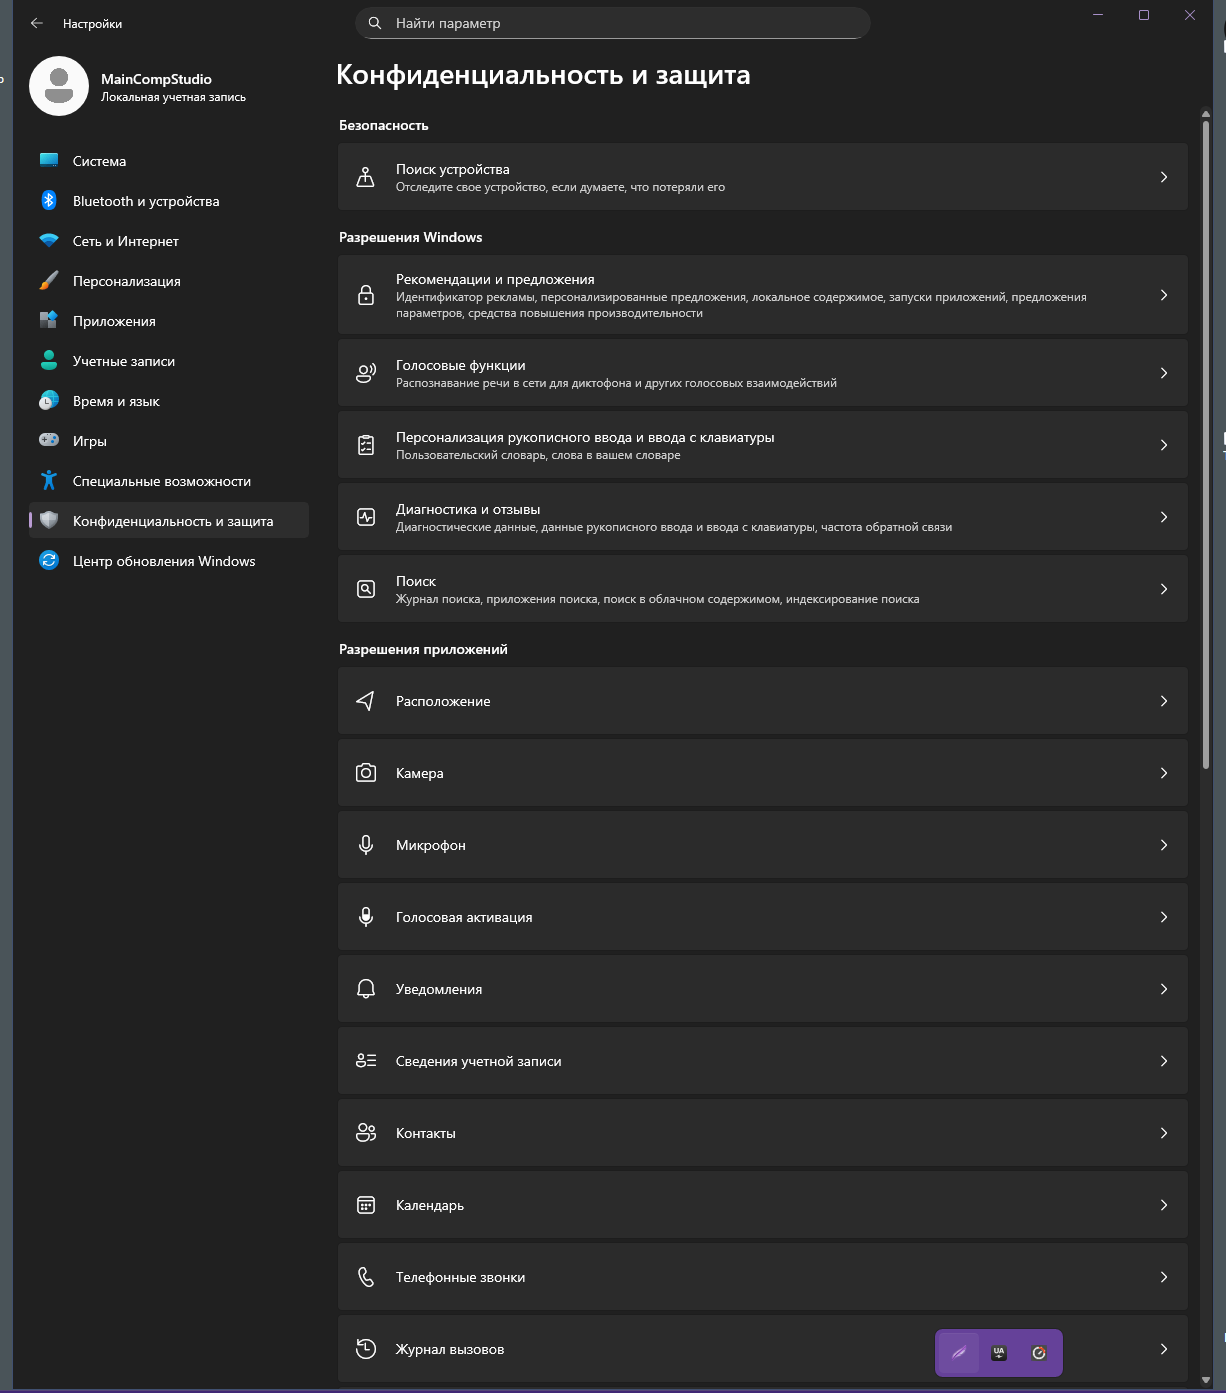Open the Голосовые функции chevron arrow
Image resolution: width=1226 pixels, height=1393 pixels.
[1164, 373]
